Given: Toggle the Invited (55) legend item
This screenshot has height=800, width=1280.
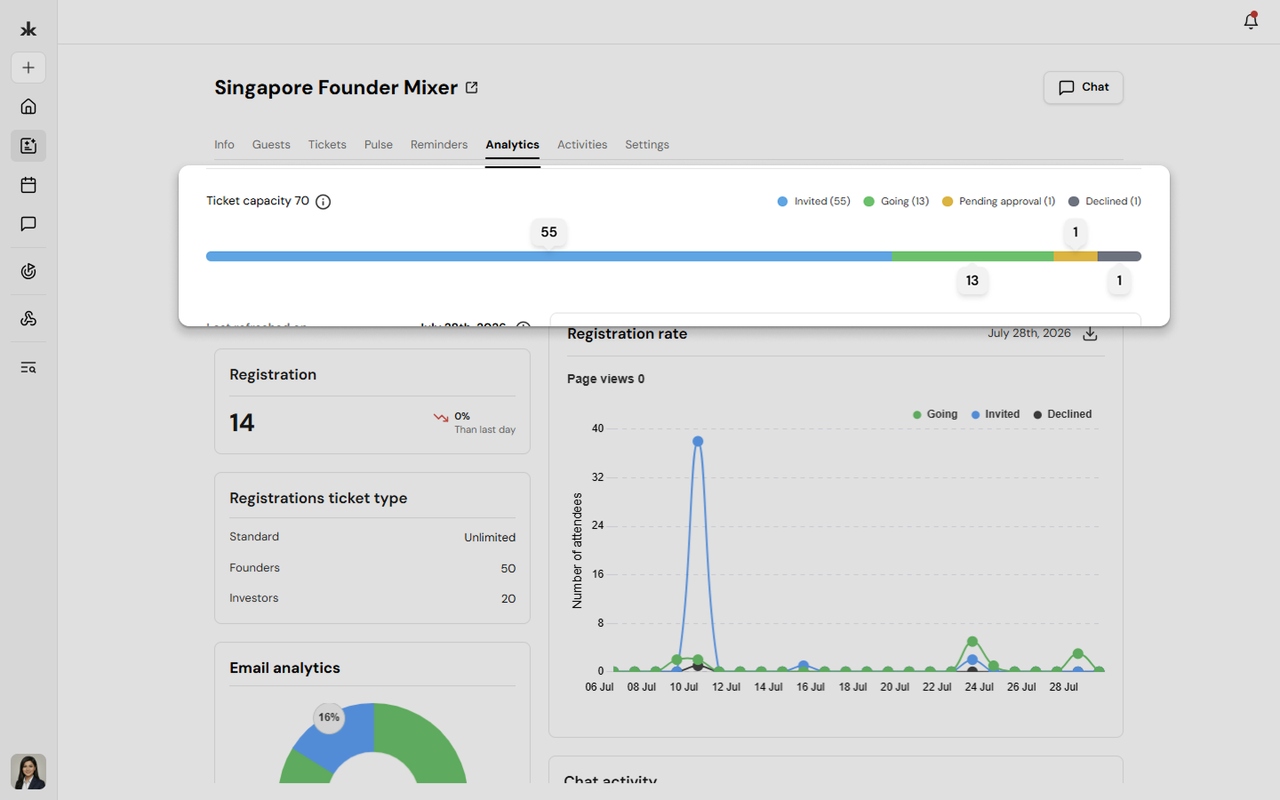Looking at the screenshot, I should click(814, 201).
